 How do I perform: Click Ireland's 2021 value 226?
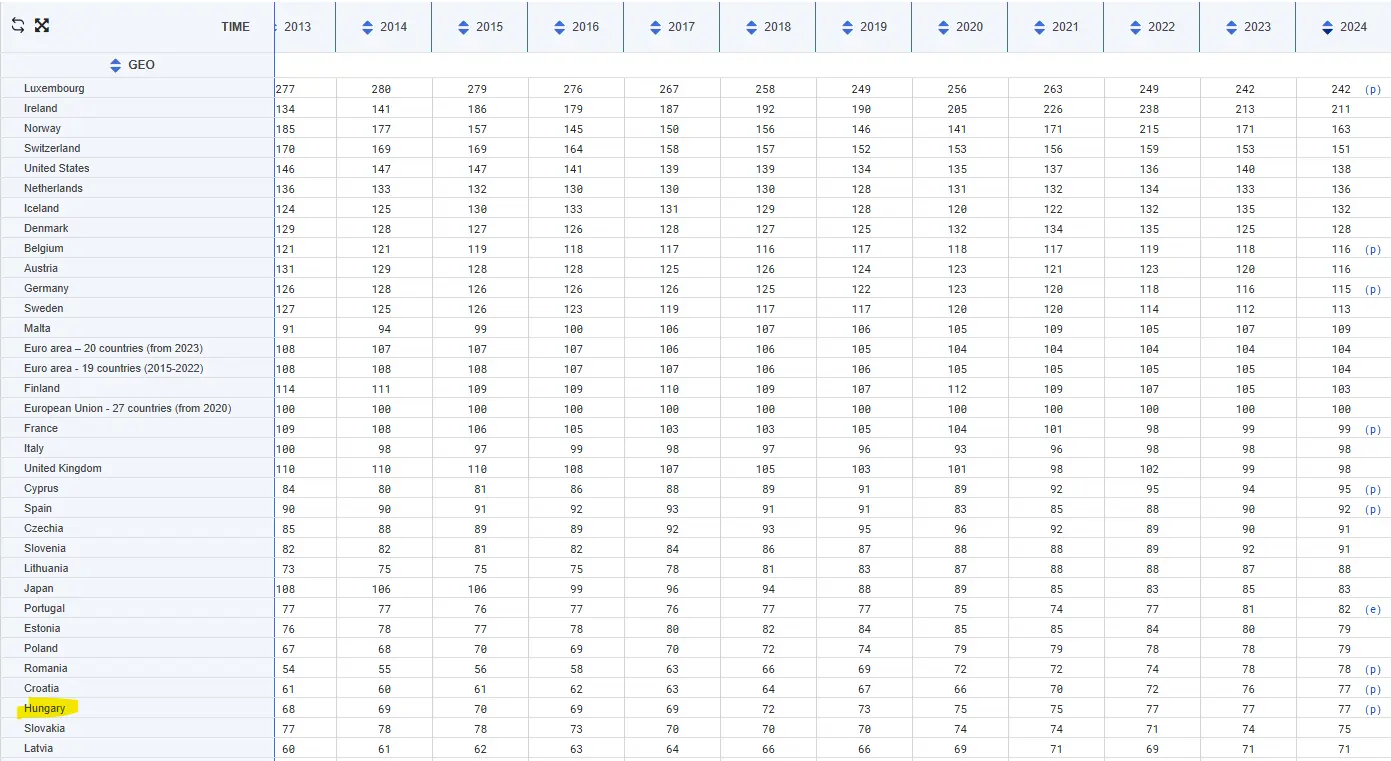click(1053, 109)
